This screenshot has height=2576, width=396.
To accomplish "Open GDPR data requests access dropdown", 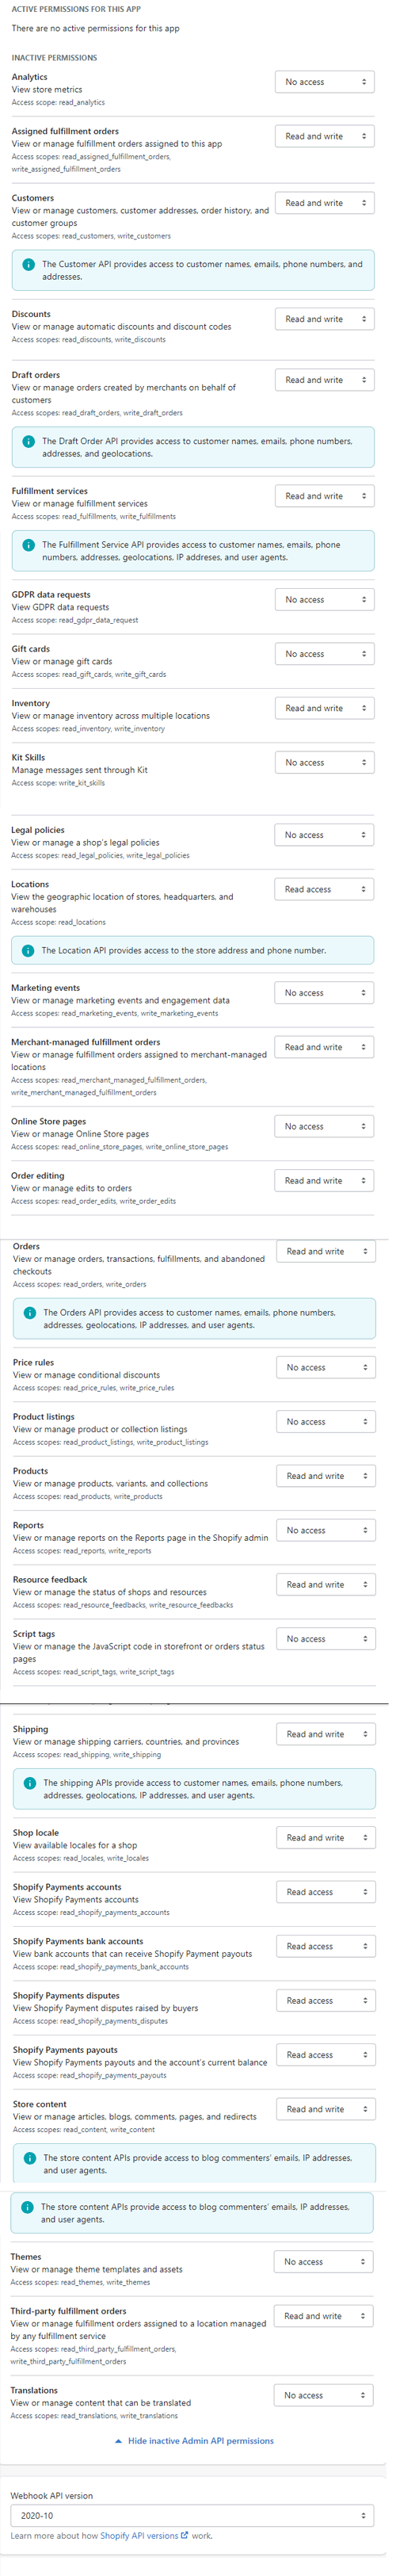I will 324,600.
